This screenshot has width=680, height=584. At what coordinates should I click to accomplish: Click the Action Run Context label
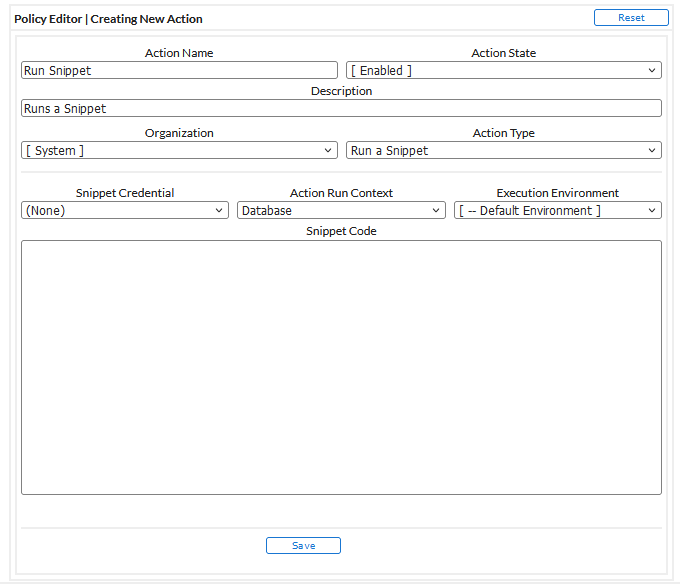(341, 193)
